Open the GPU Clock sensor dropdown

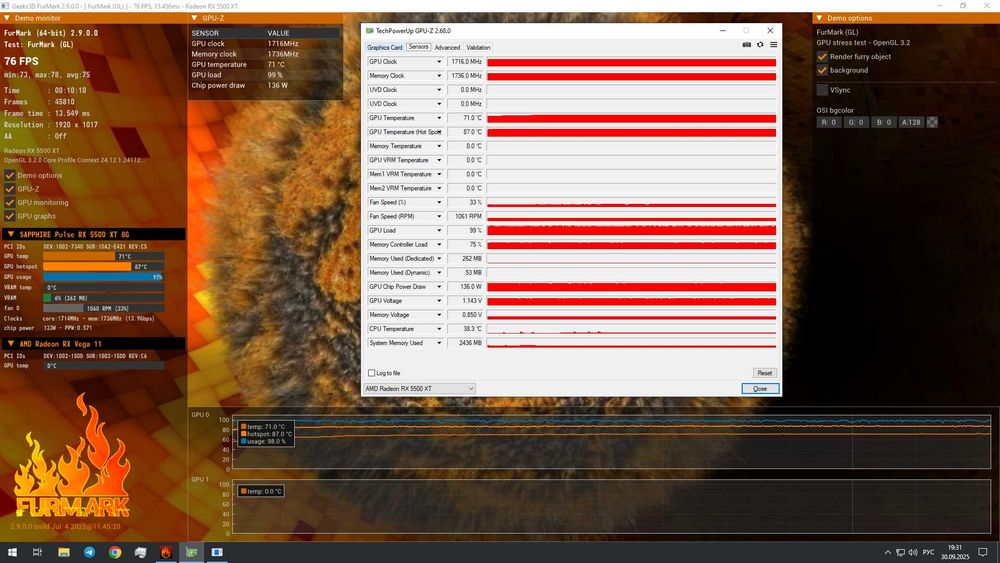pos(439,62)
